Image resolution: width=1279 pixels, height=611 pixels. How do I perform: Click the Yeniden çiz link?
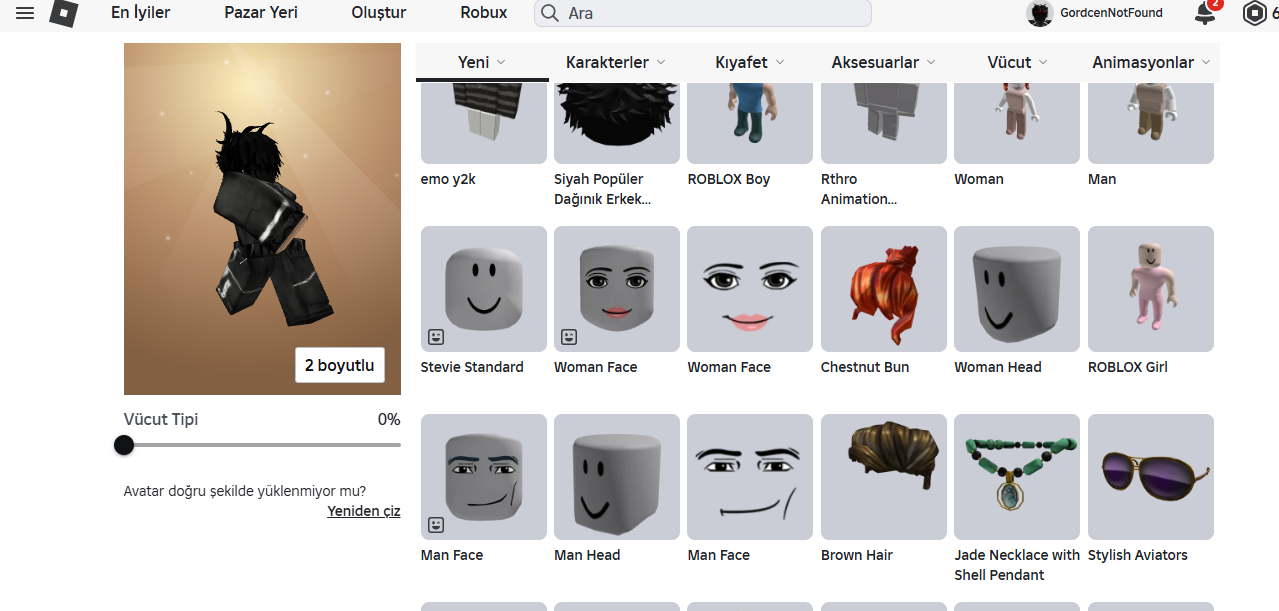pyautogui.click(x=364, y=511)
